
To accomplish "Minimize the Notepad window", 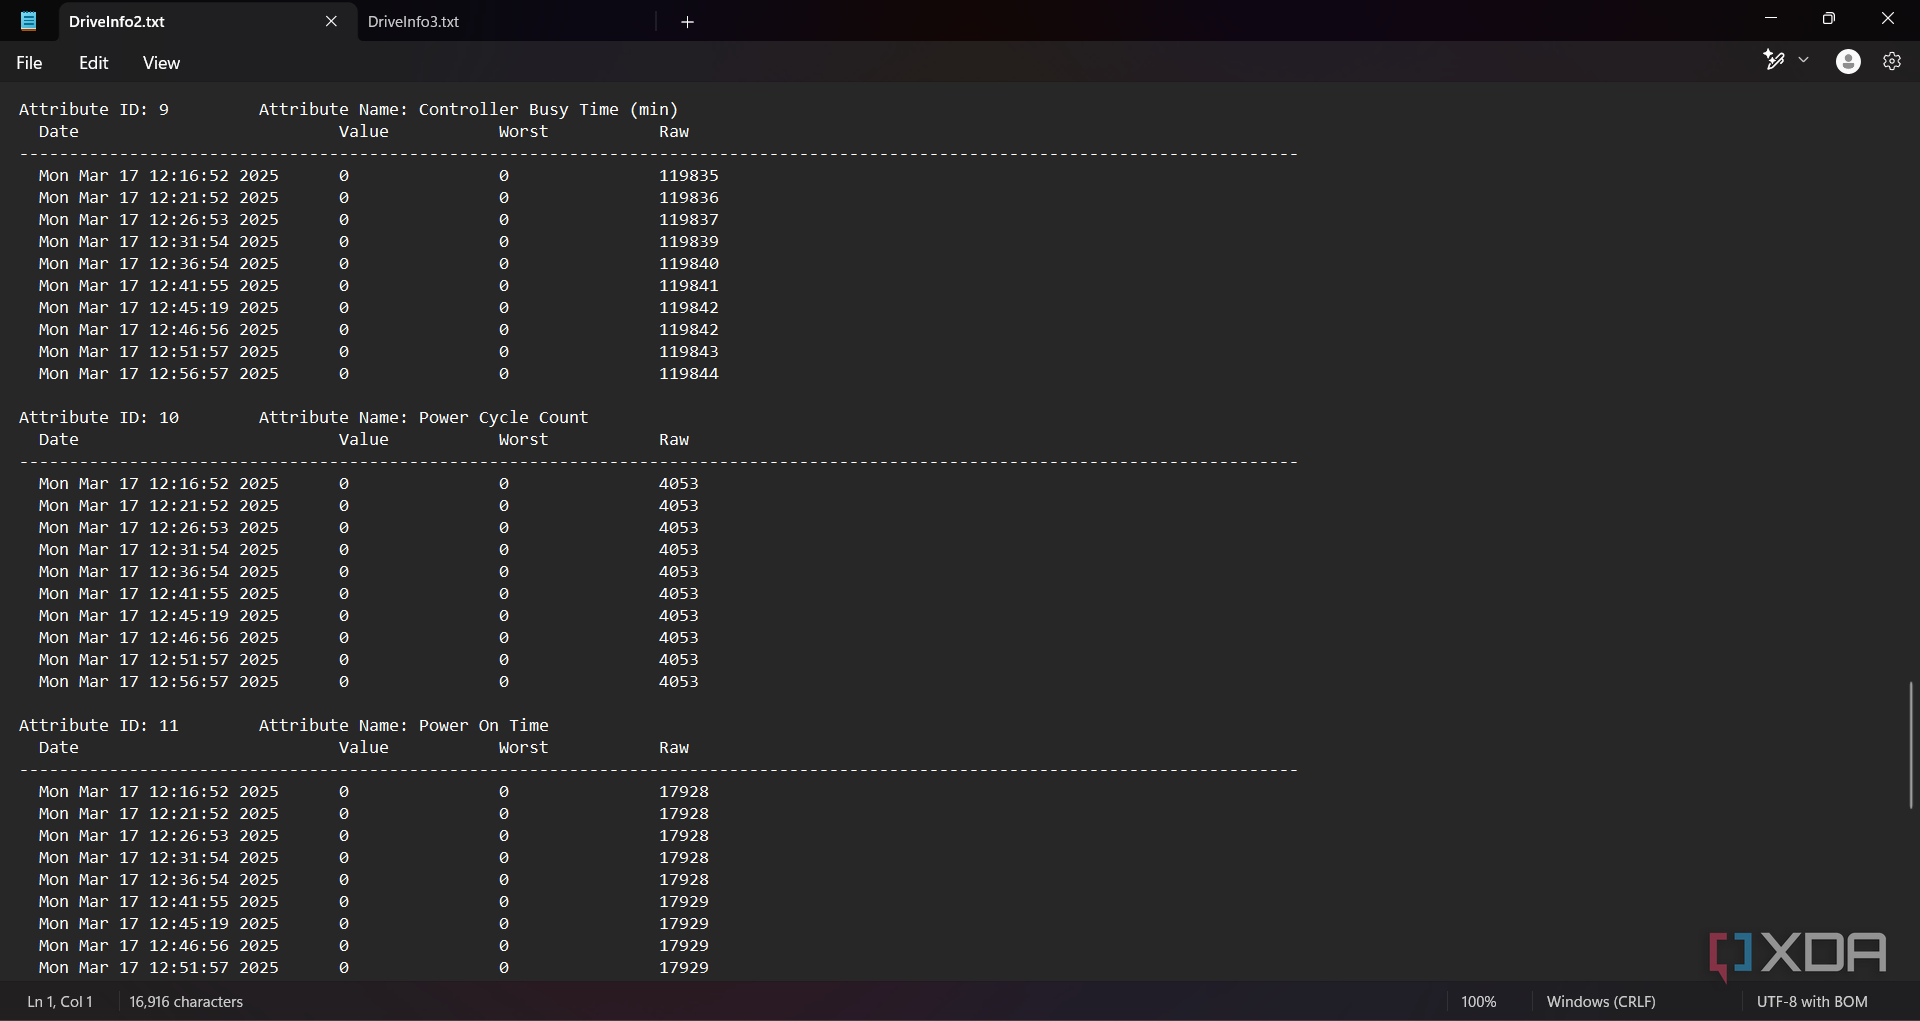I will [x=1771, y=18].
